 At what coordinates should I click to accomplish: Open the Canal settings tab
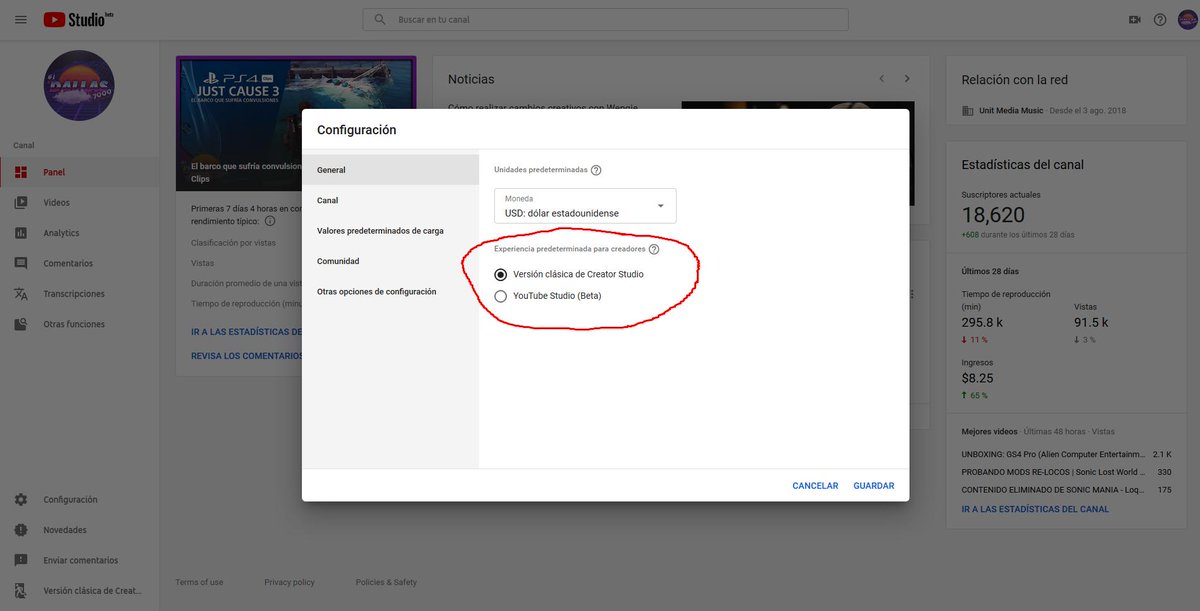[x=390, y=200]
